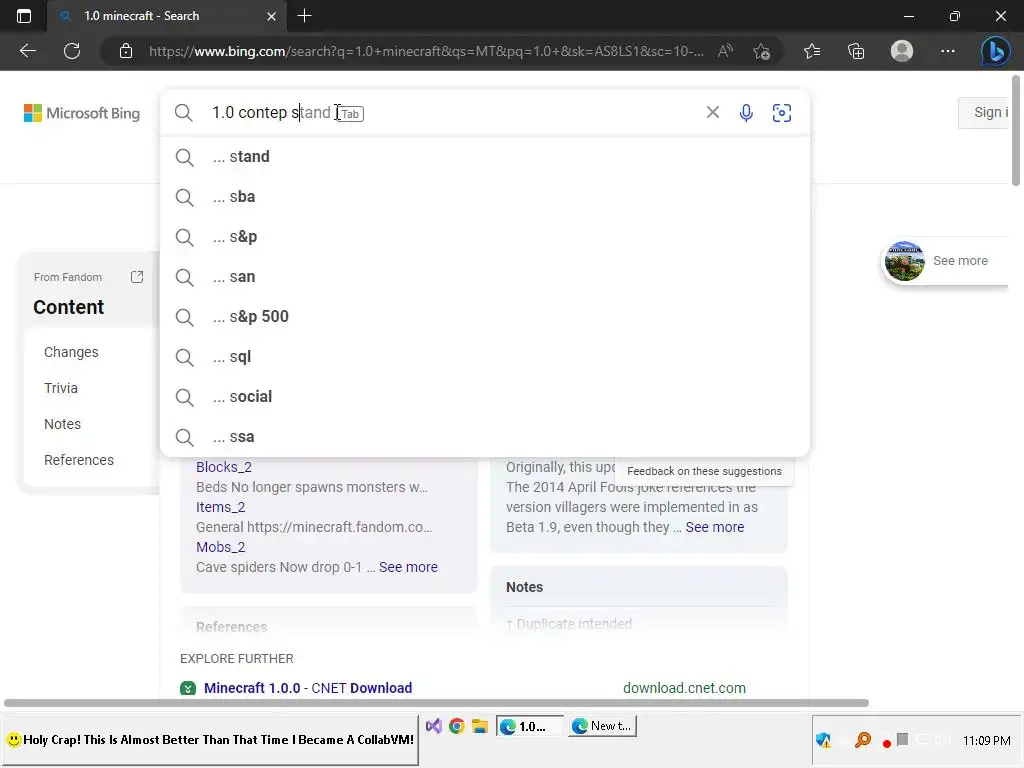Click the Windows Security tray icon

[x=824, y=740]
